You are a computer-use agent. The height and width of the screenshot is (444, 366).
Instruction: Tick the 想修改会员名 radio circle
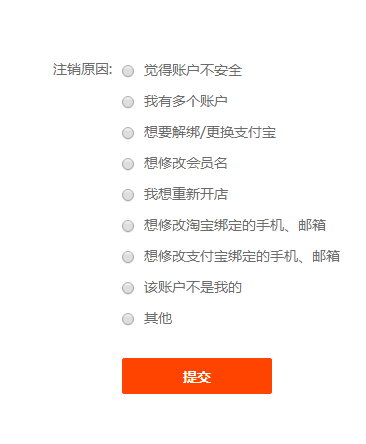pyautogui.click(x=128, y=164)
